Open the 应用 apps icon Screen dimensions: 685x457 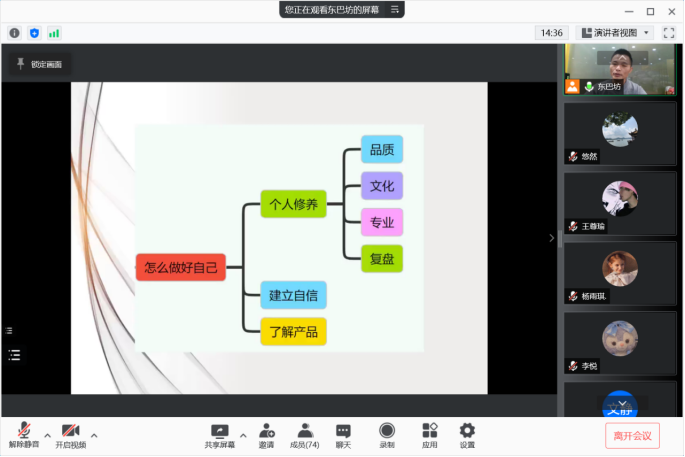[x=429, y=434]
